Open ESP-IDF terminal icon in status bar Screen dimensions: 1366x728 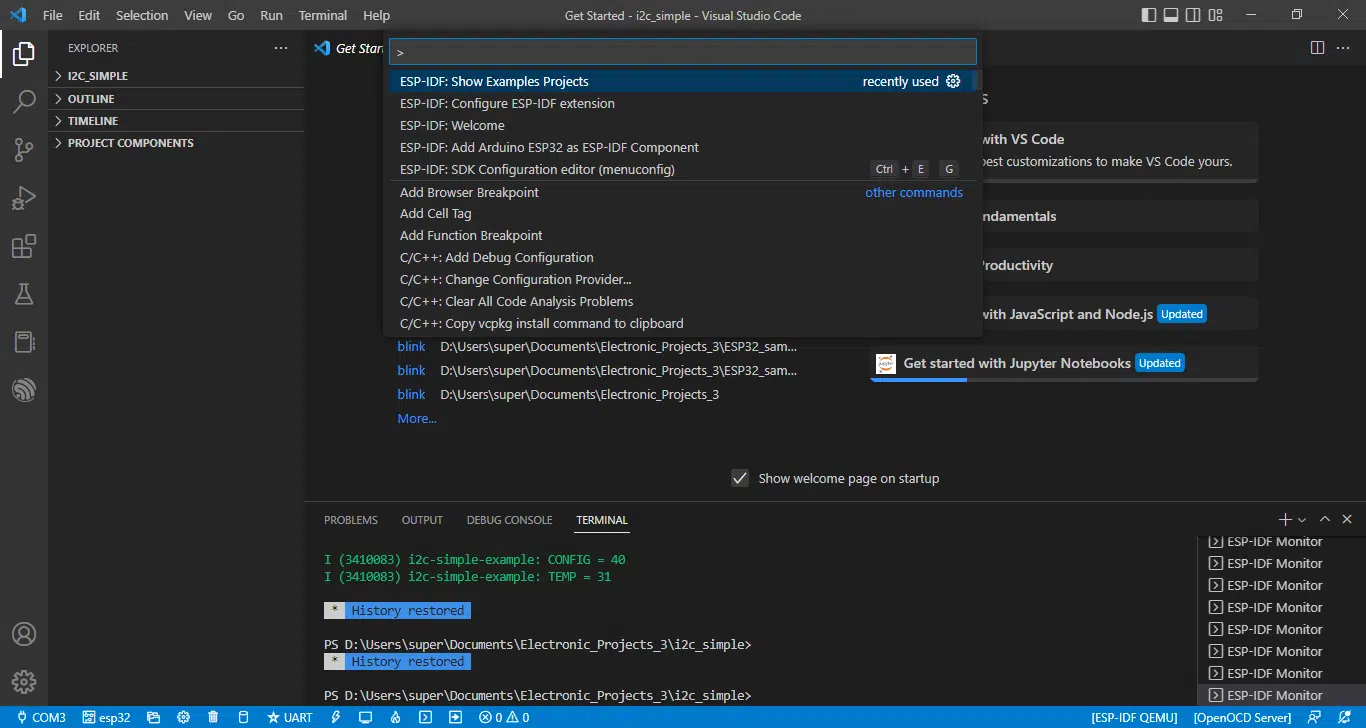[426, 717]
